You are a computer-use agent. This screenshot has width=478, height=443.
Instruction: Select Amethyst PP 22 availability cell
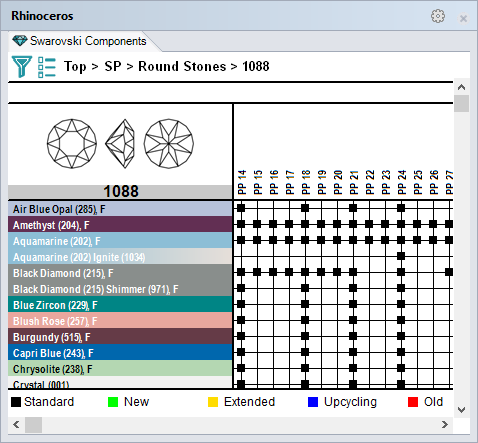click(x=369, y=224)
